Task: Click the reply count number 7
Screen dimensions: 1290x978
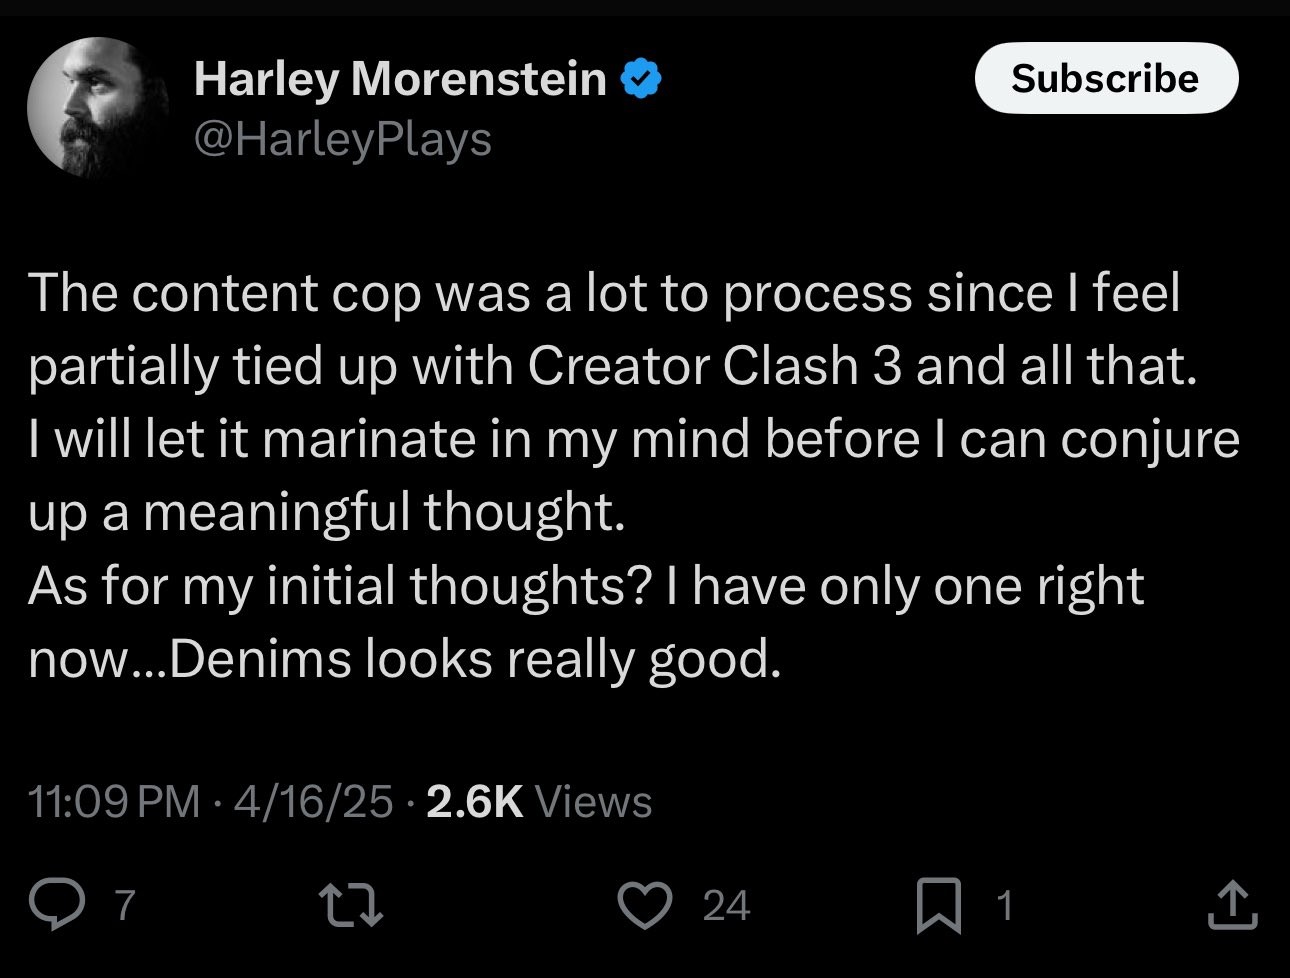Action: tap(124, 905)
